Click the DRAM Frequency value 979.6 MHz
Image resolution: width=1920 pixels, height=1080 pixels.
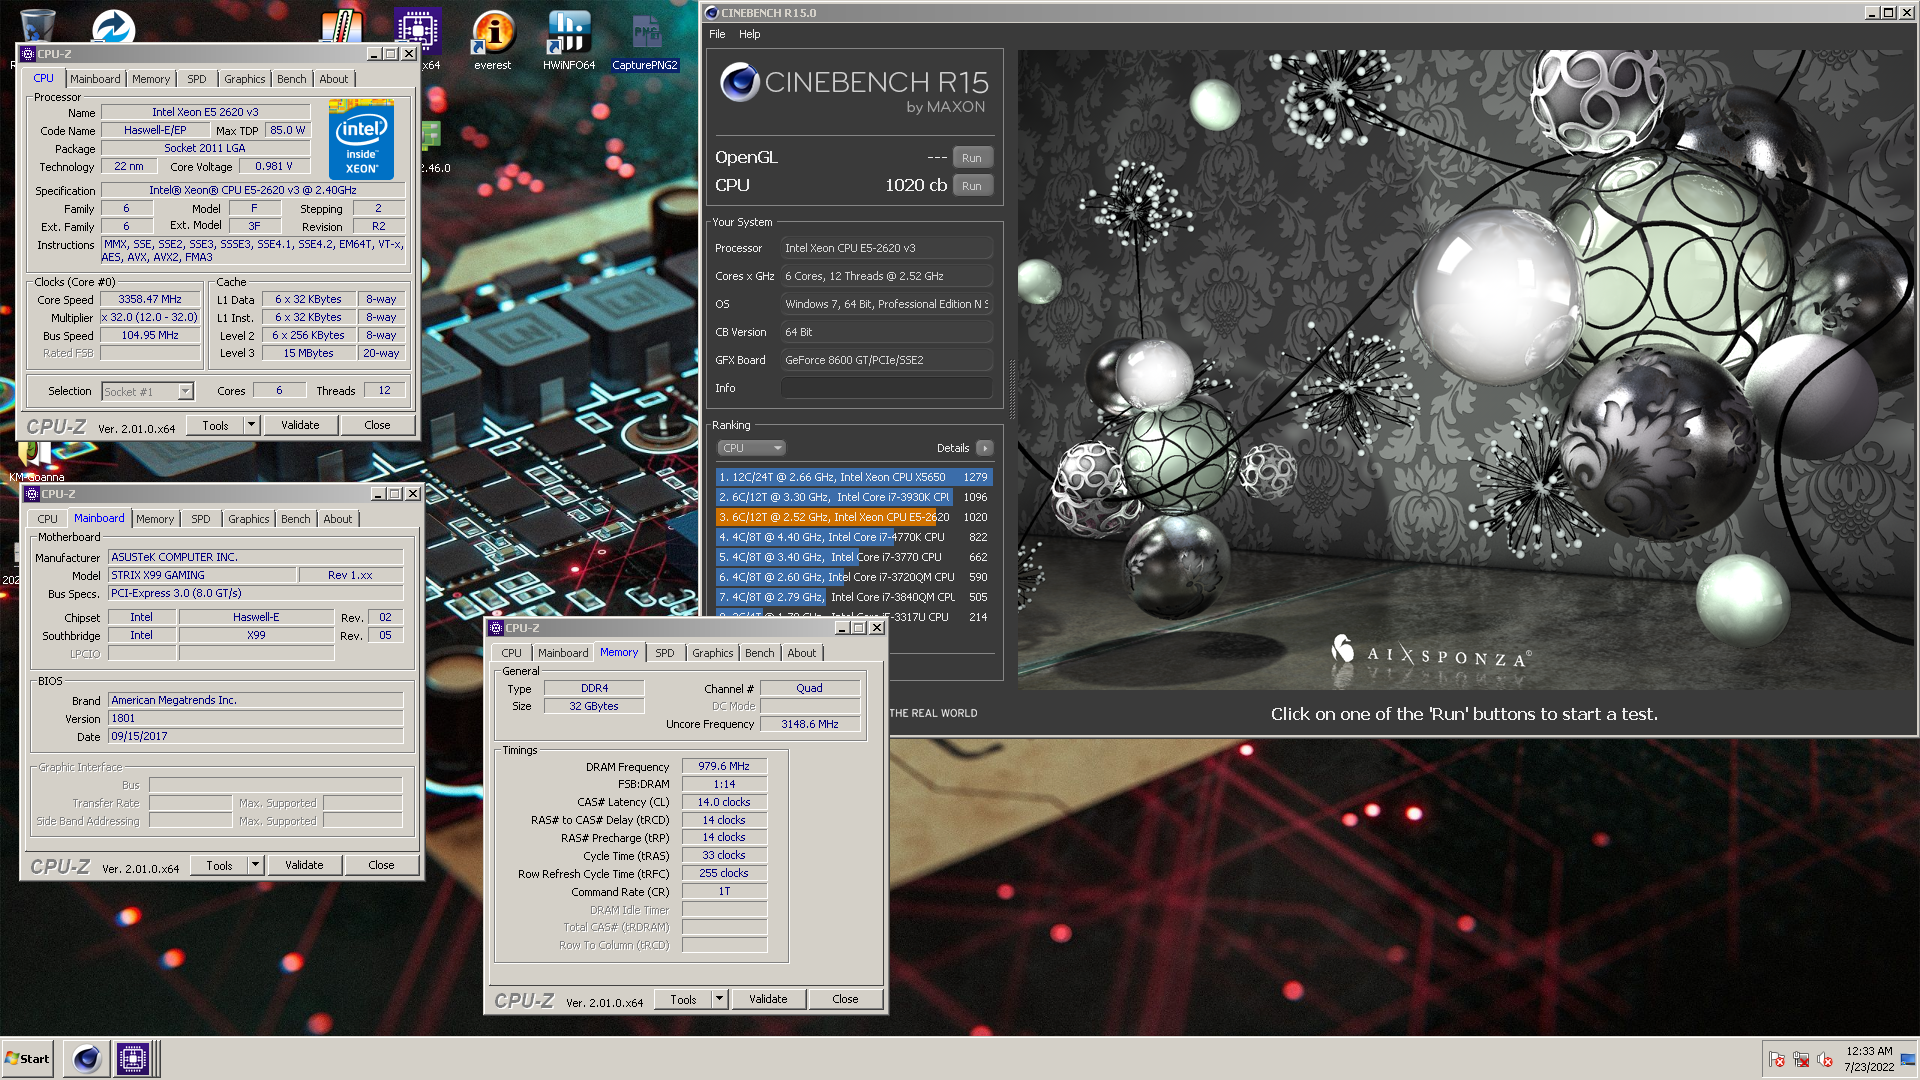coord(724,766)
